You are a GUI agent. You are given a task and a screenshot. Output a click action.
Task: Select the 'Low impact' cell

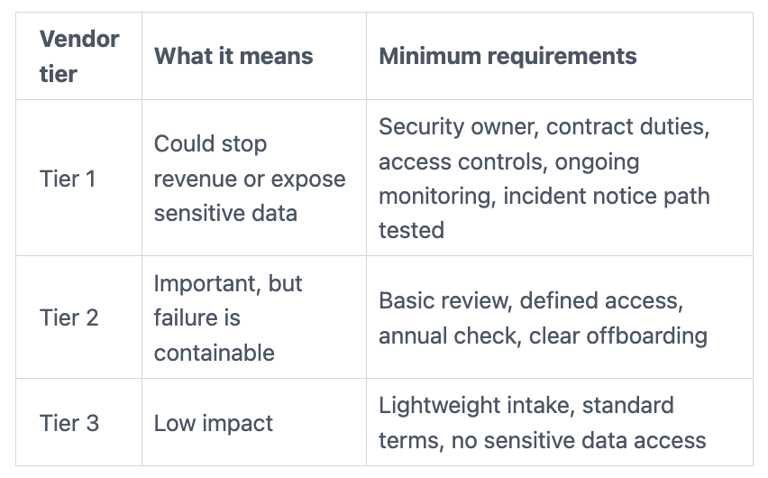point(213,423)
